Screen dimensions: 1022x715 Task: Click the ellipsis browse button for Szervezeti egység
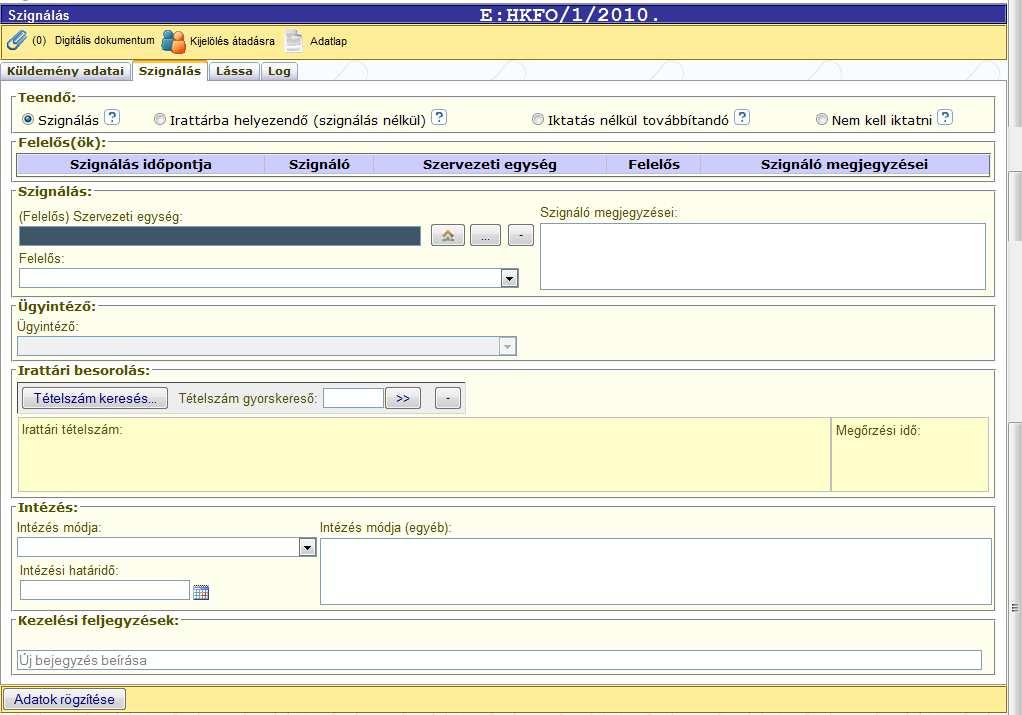486,235
